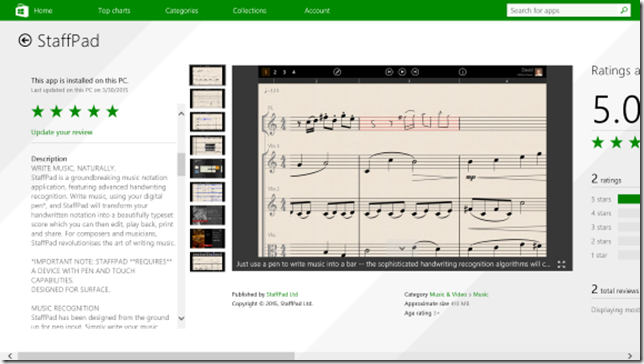Click the large StaffPad screenshot preview
Screen dimensions: 644x364
point(402,168)
